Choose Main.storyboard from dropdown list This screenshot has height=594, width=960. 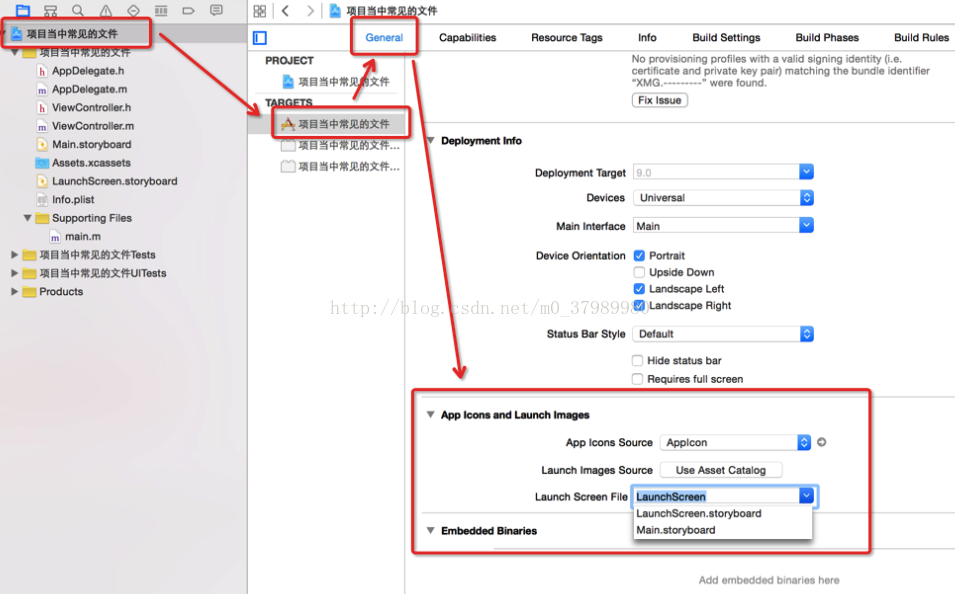point(675,530)
